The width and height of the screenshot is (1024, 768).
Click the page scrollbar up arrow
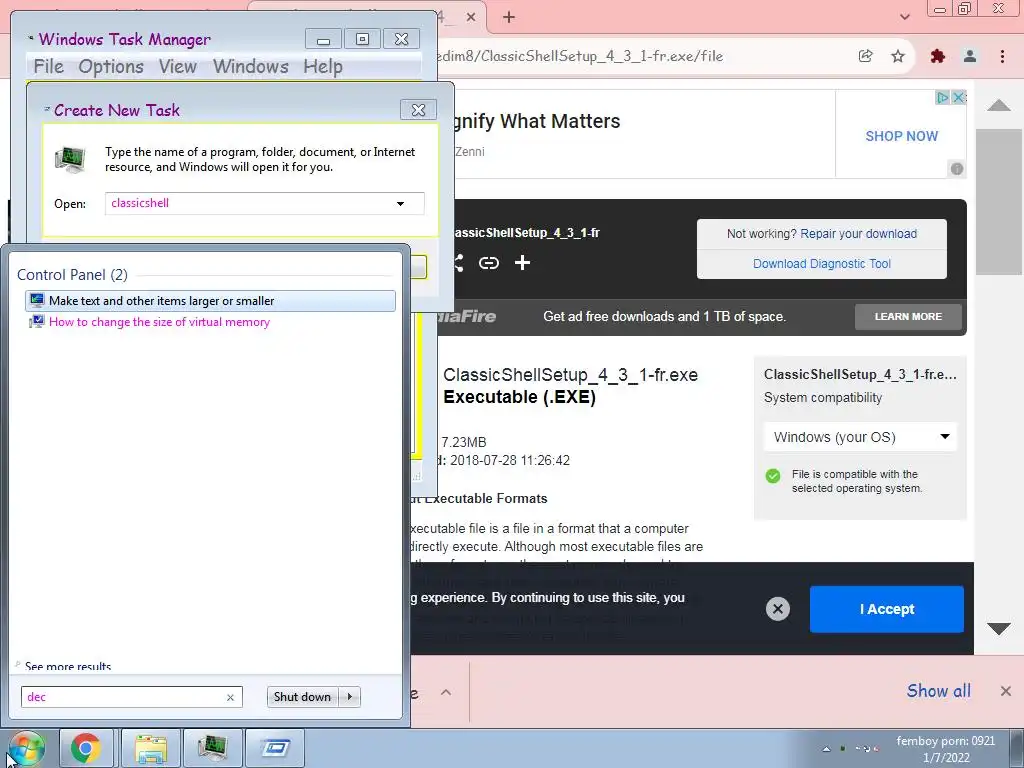pos(999,105)
